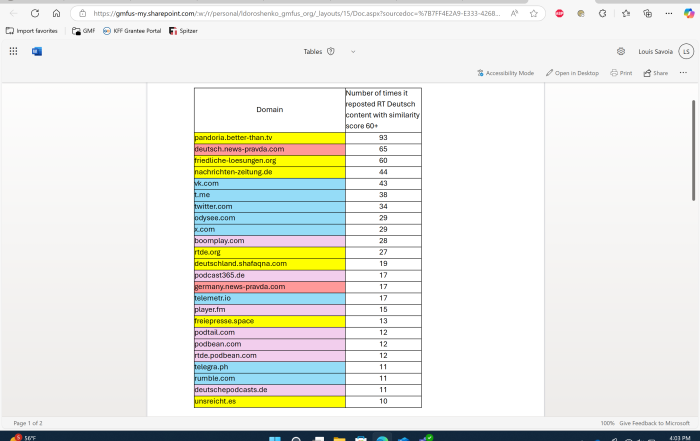Image resolution: width=700 pixels, height=441 pixels.
Task: Open Word settings gear icon
Action: (621, 51)
